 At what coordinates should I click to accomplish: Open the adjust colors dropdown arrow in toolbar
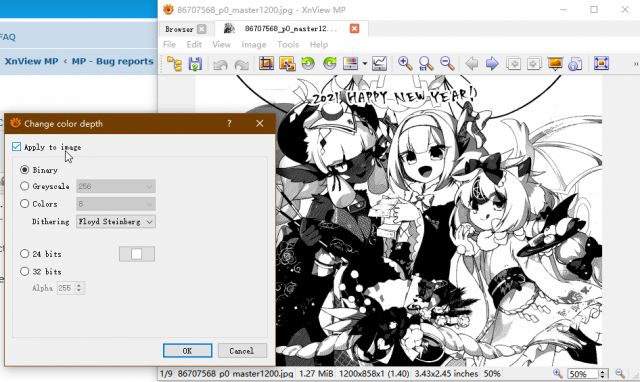point(365,64)
